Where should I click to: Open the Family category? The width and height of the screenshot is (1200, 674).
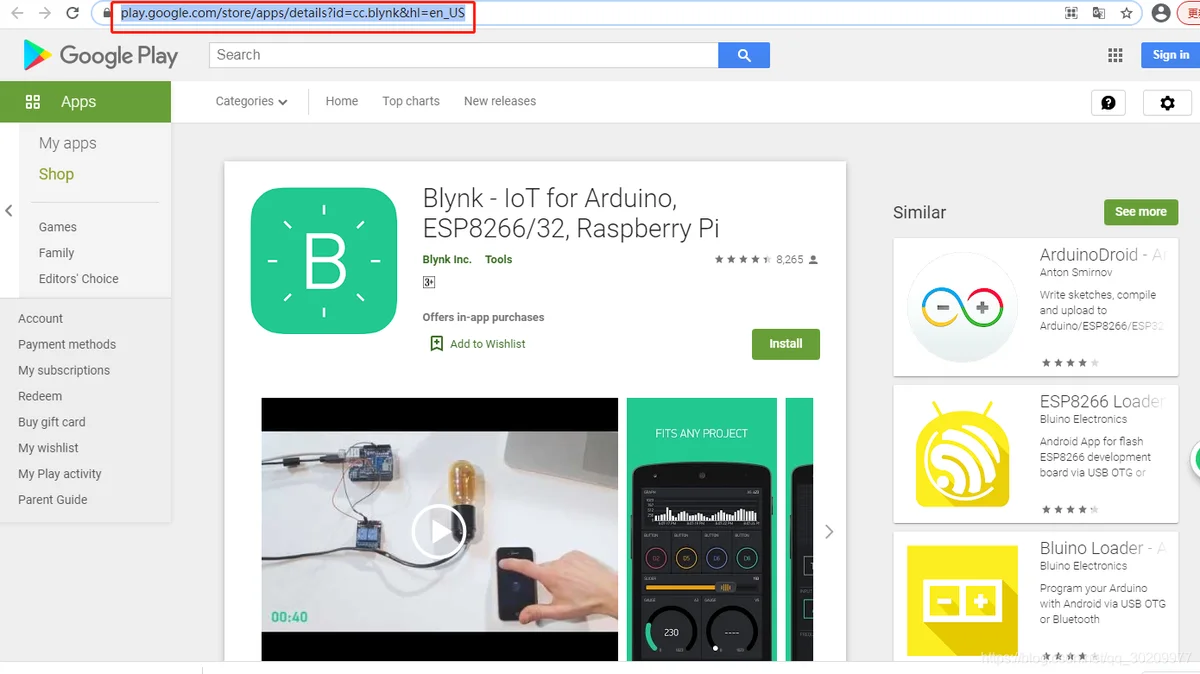click(x=57, y=253)
